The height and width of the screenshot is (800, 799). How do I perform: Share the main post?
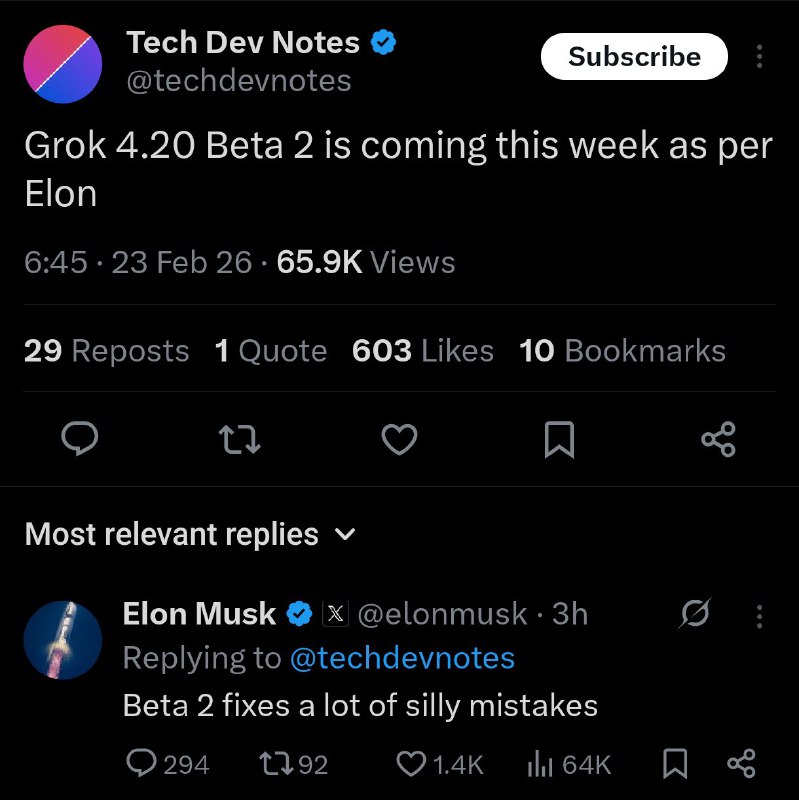(x=718, y=439)
